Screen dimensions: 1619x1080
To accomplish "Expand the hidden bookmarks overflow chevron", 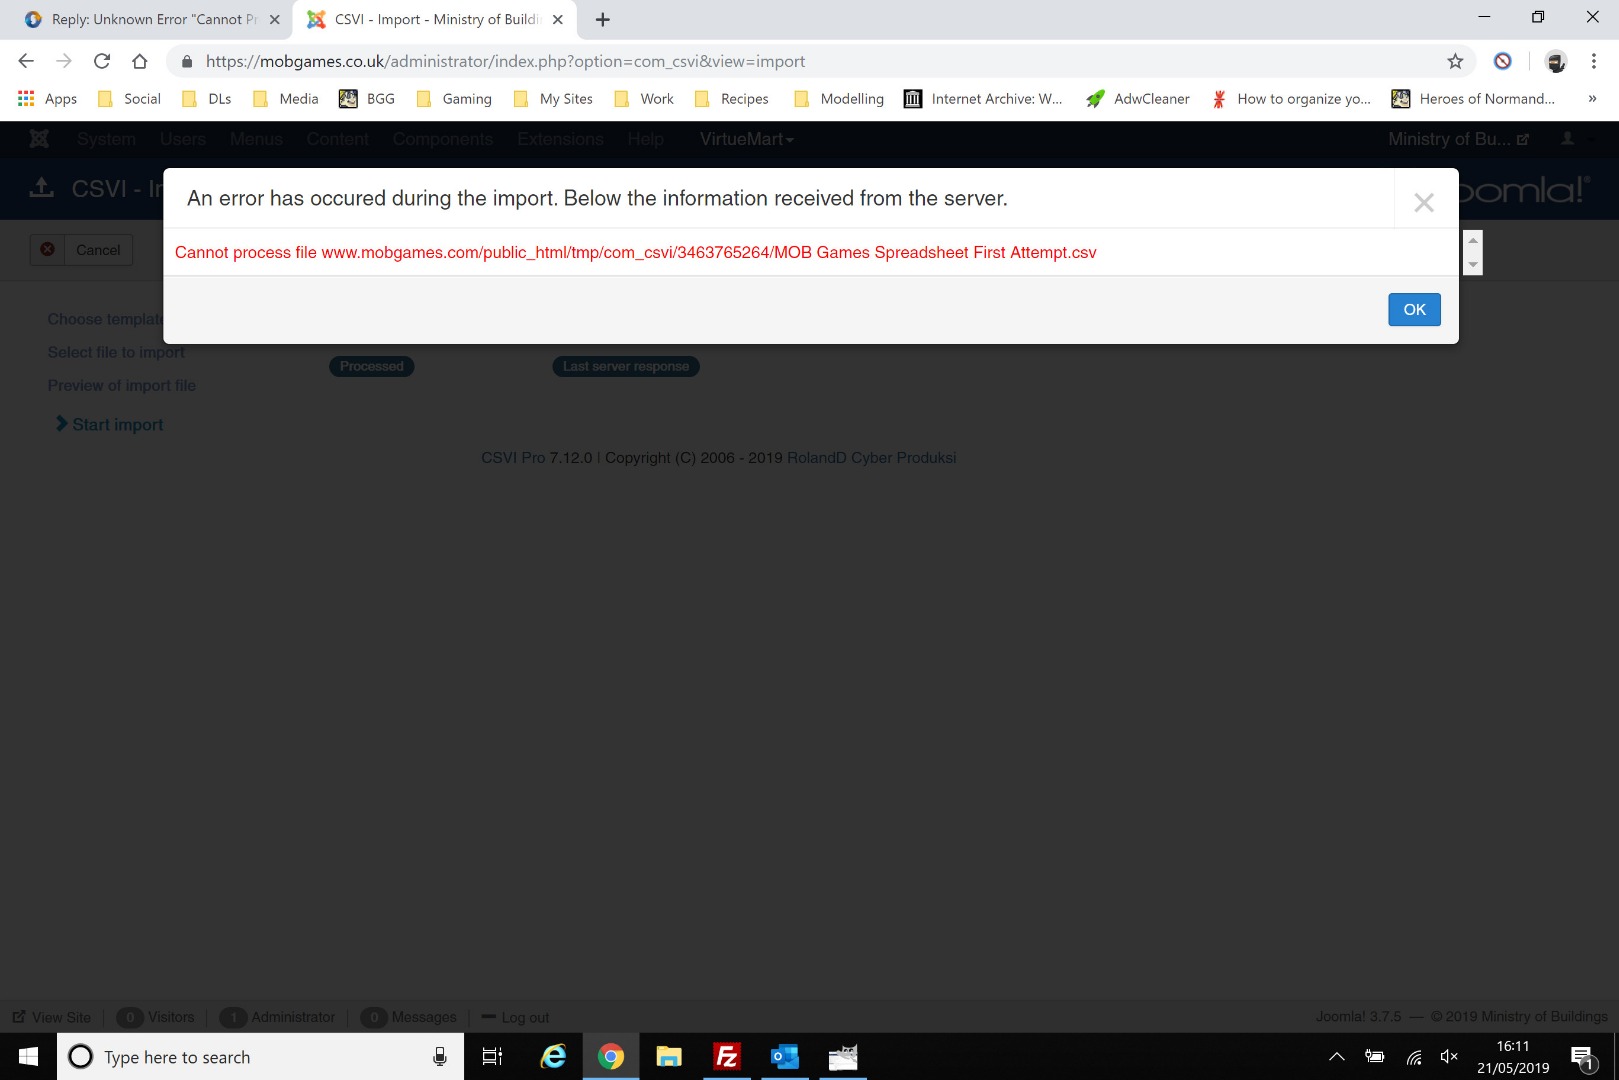I will click(x=1592, y=99).
